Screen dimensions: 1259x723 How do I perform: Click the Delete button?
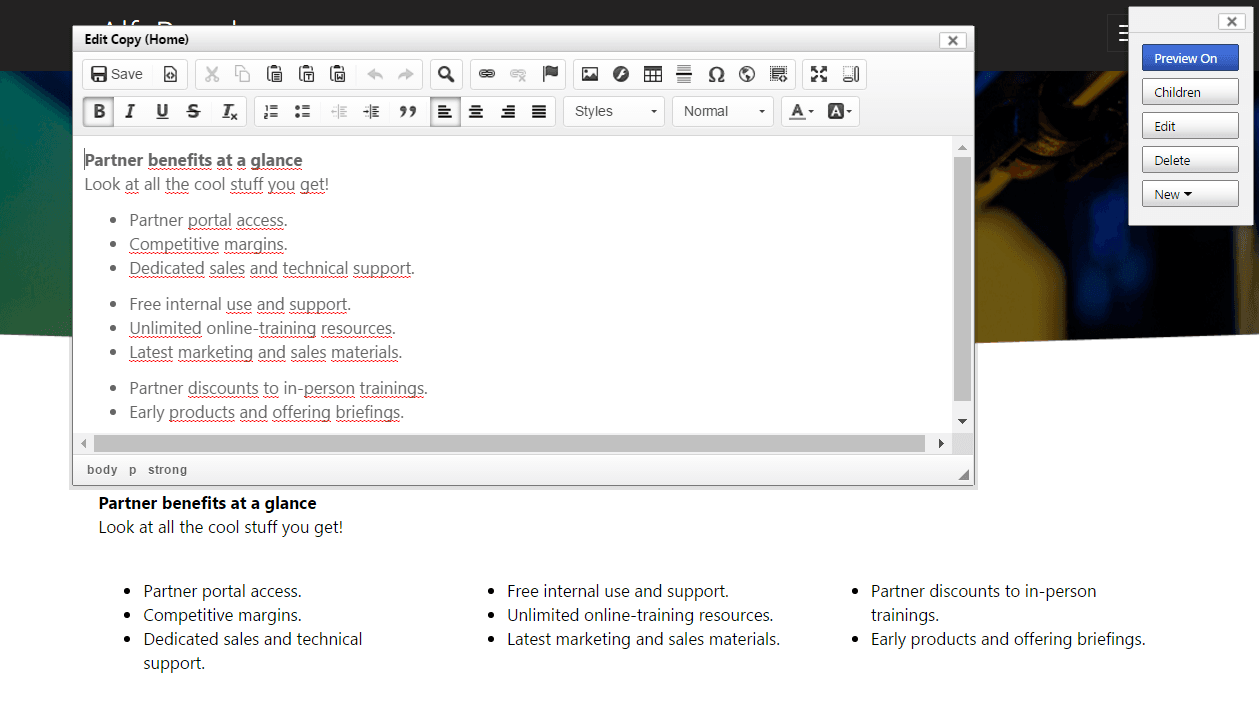click(1190, 160)
